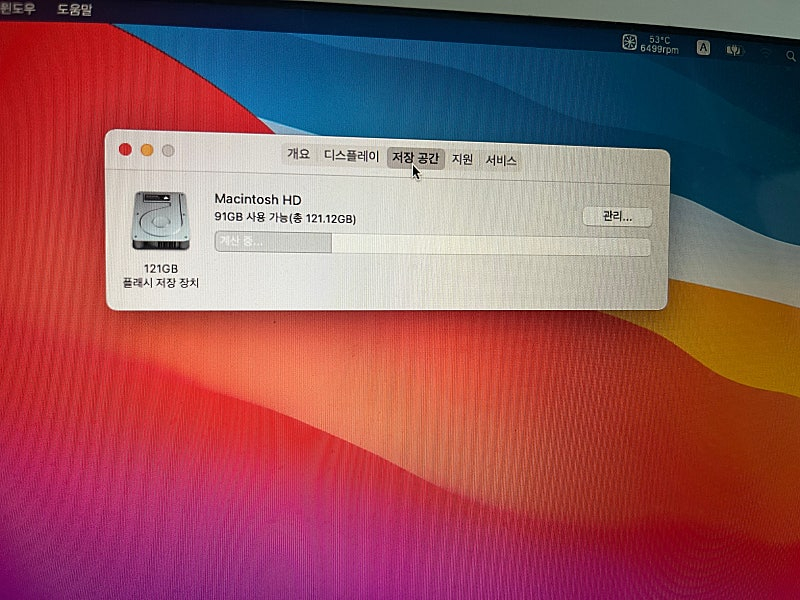This screenshot has width=800, height=600.
Task: Click the Macintosh HD hard disk icon
Action: click(158, 221)
